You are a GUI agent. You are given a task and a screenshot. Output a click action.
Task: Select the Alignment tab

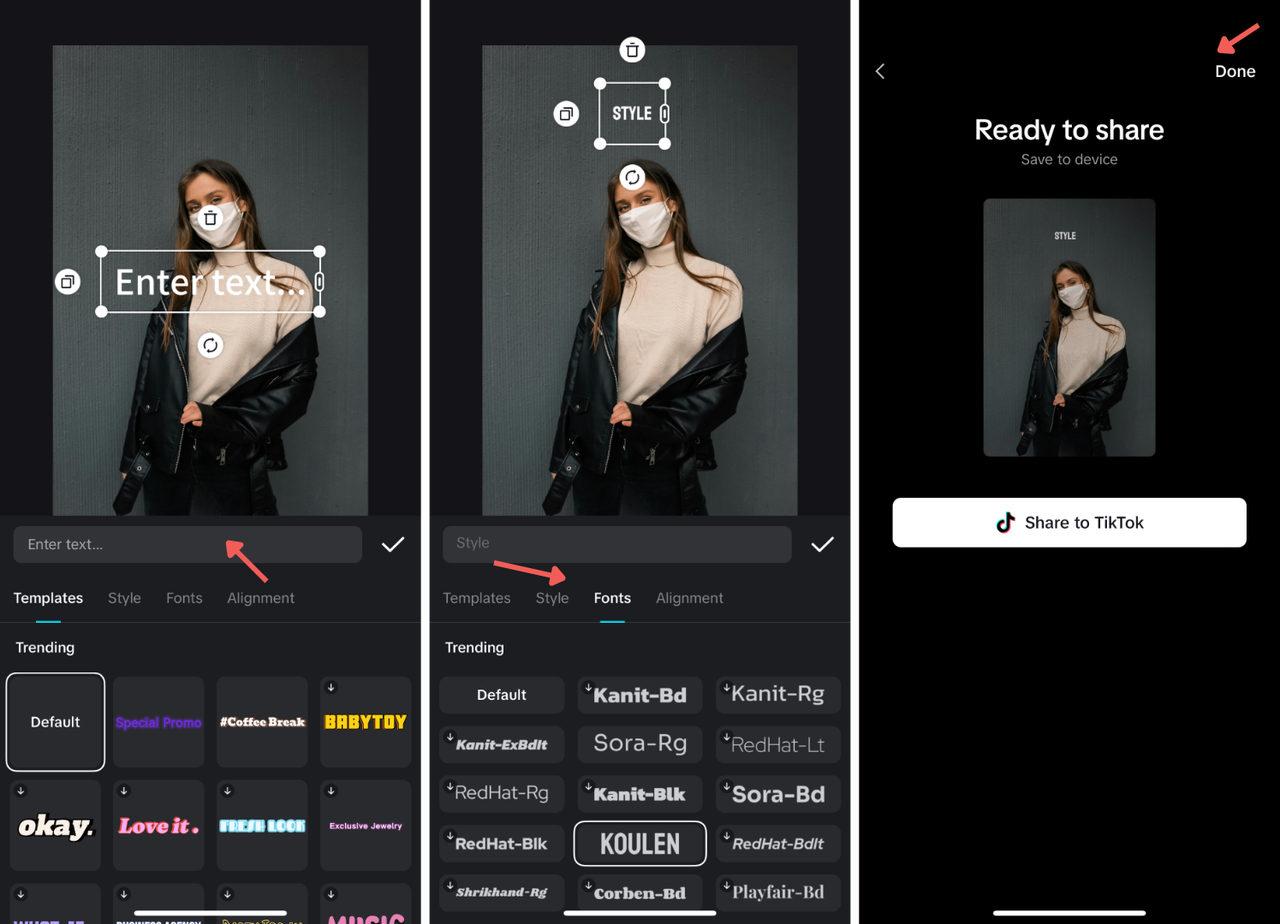coord(260,597)
